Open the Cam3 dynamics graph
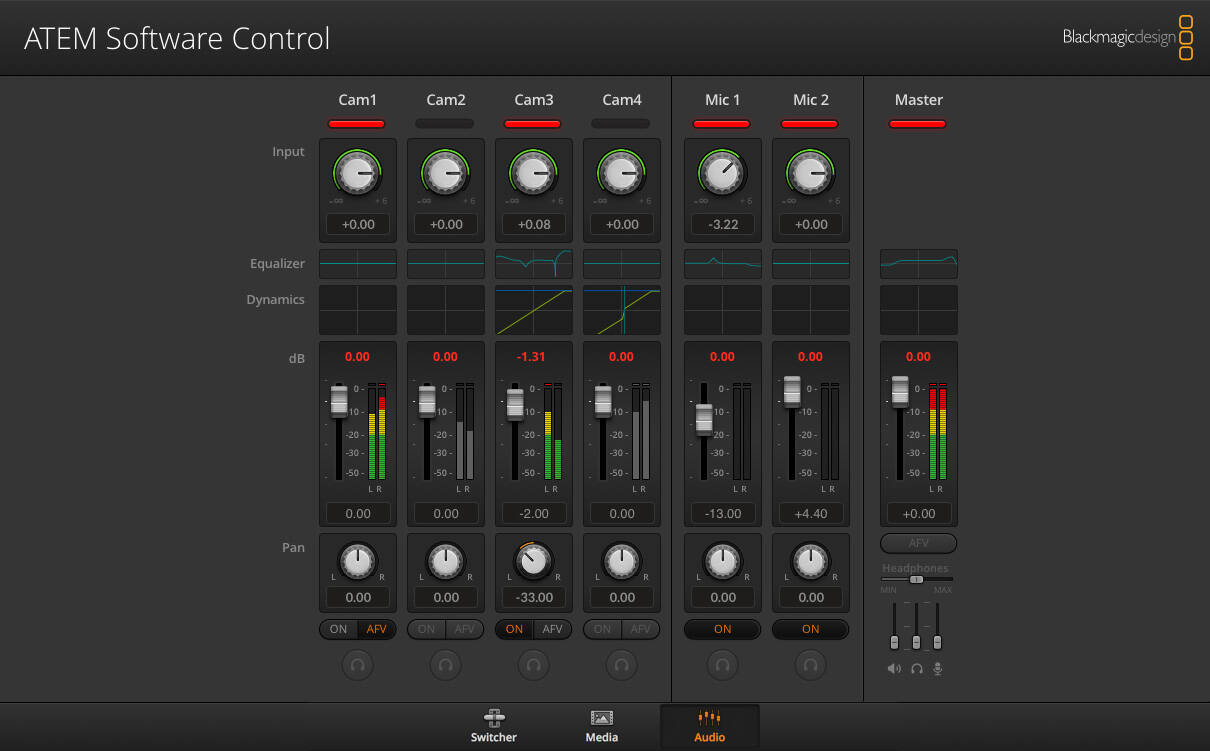Viewport: 1210px width, 751px height. (x=534, y=310)
